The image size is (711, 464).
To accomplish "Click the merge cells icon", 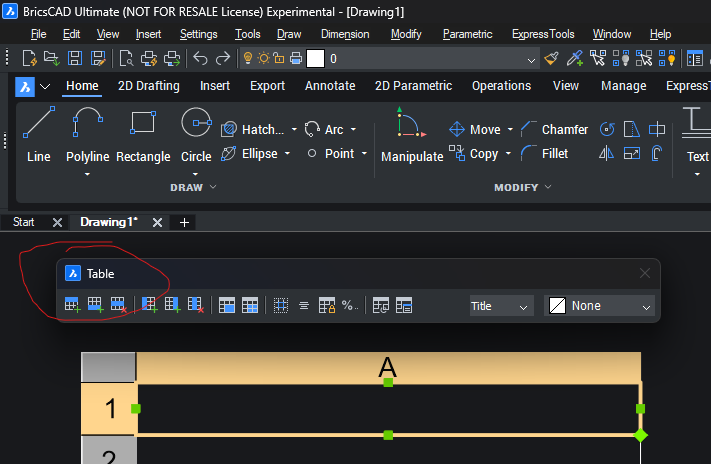I will (227, 305).
